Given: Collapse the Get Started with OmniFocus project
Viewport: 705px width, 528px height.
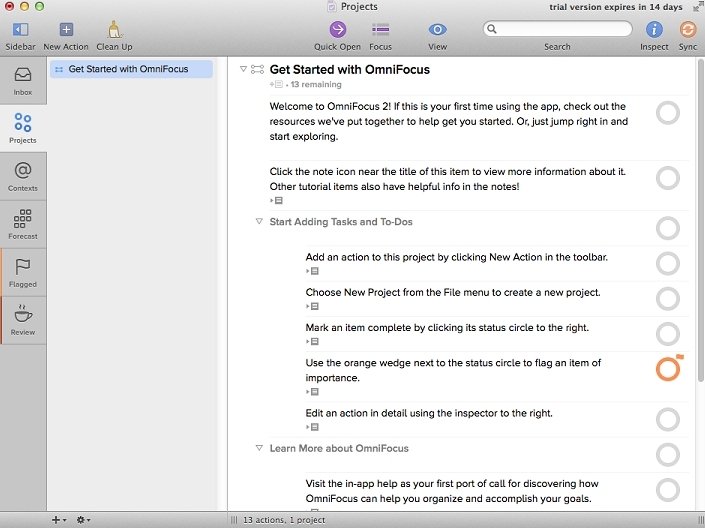Looking at the screenshot, I should click(x=243, y=69).
